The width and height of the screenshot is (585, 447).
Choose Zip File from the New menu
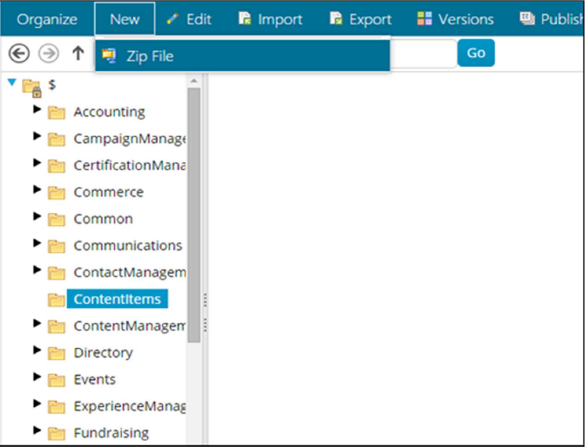243,56
